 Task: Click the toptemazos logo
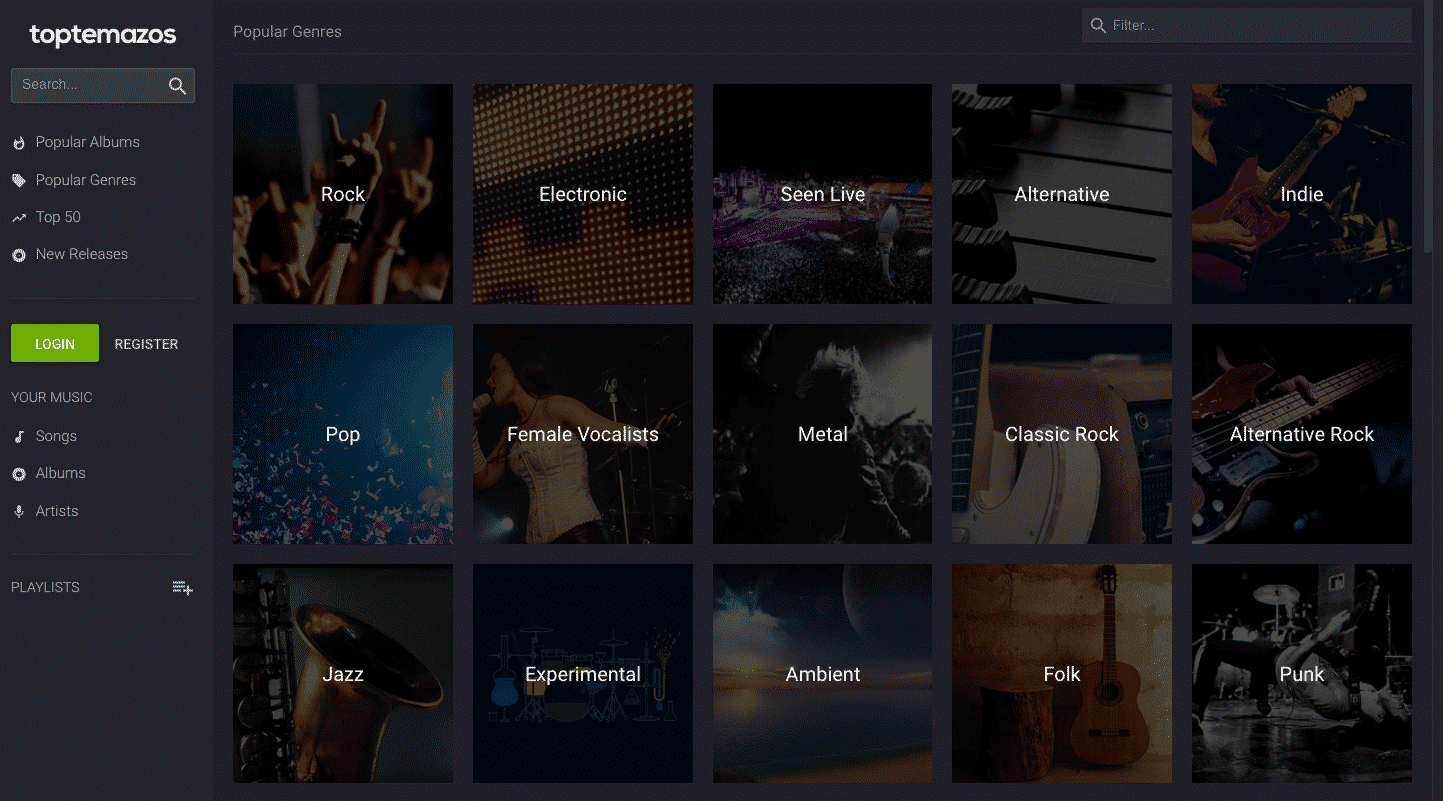(103, 35)
